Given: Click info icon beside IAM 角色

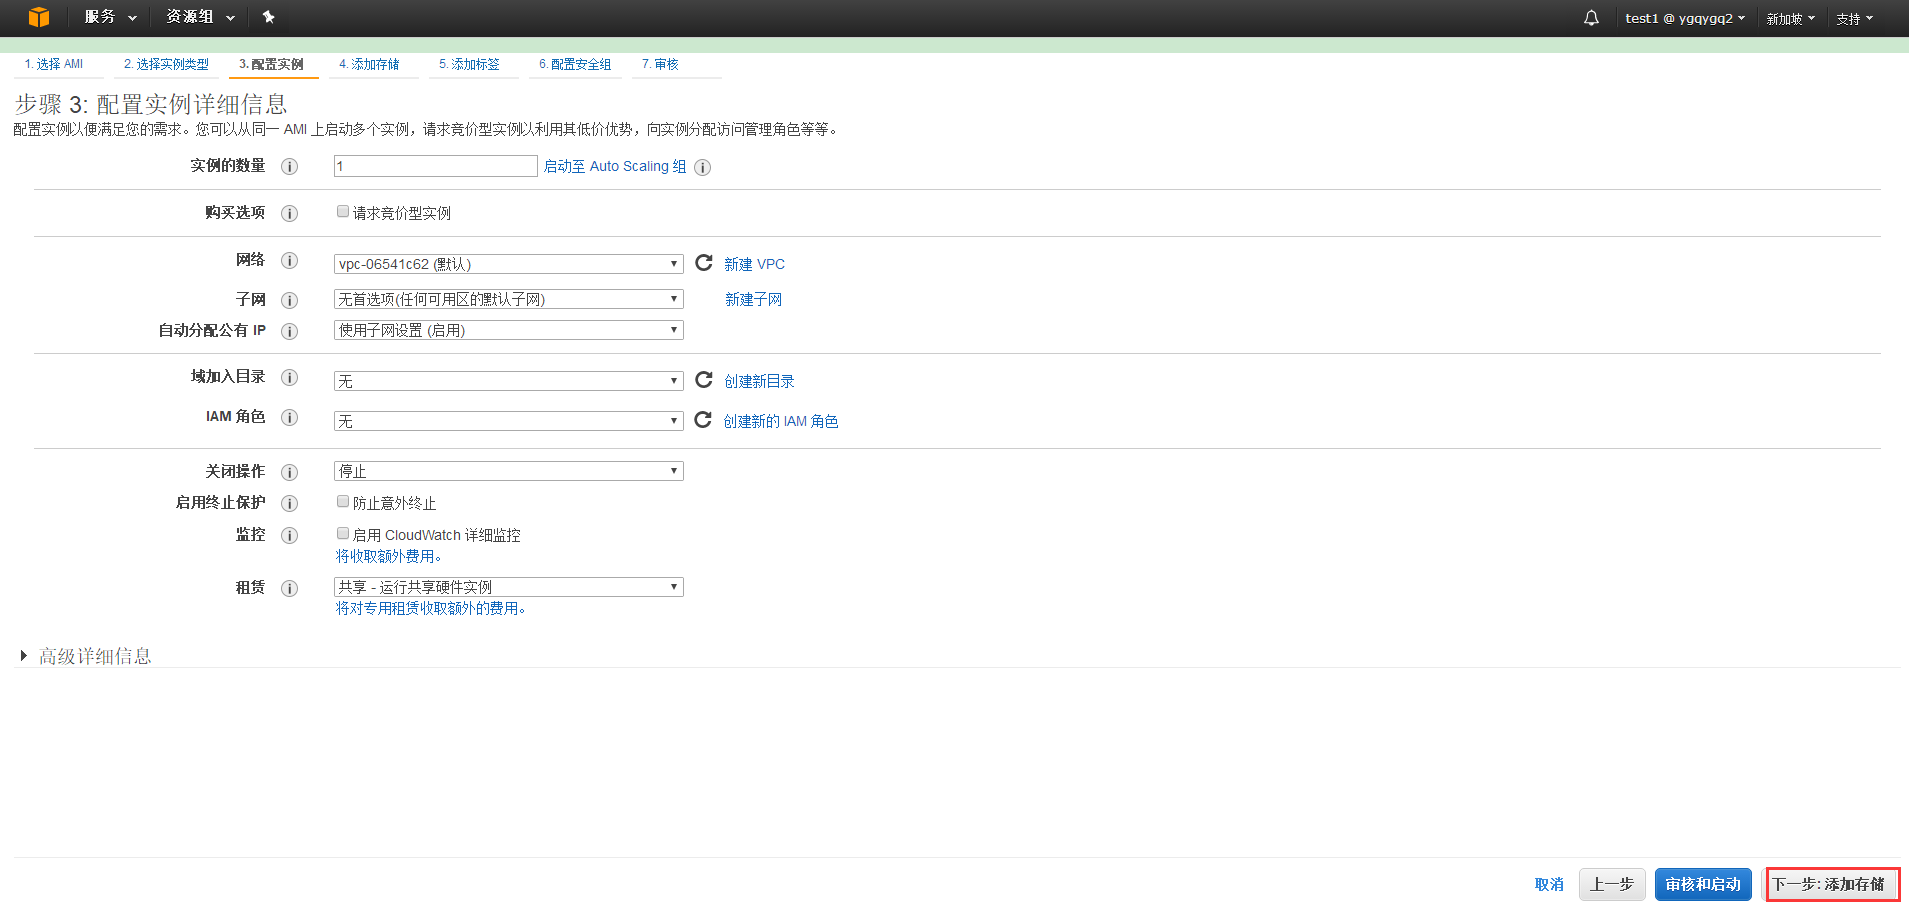Looking at the screenshot, I should [x=289, y=417].
